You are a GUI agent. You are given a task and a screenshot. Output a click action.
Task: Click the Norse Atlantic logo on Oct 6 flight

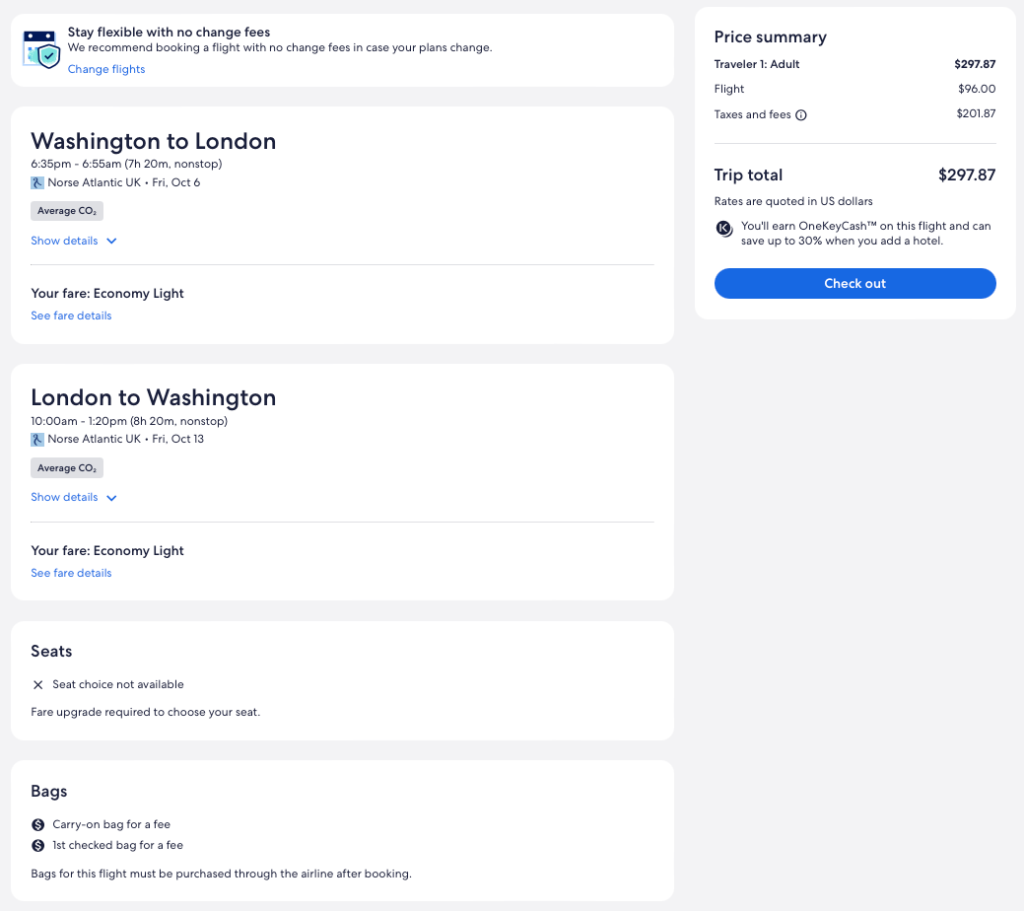coord(37,183)
